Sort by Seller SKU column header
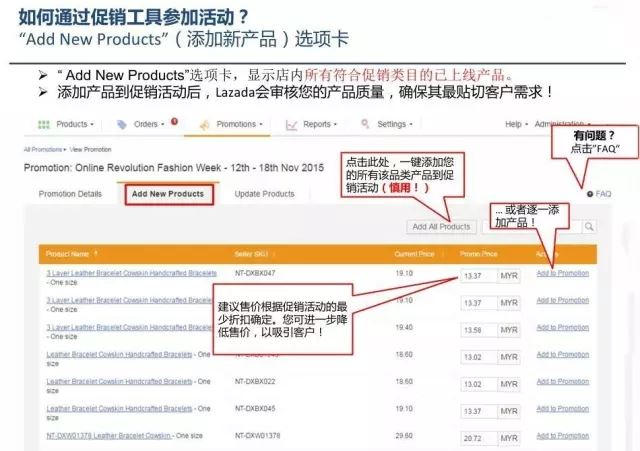This screenshot has height=451, width=640. (251, 254)
